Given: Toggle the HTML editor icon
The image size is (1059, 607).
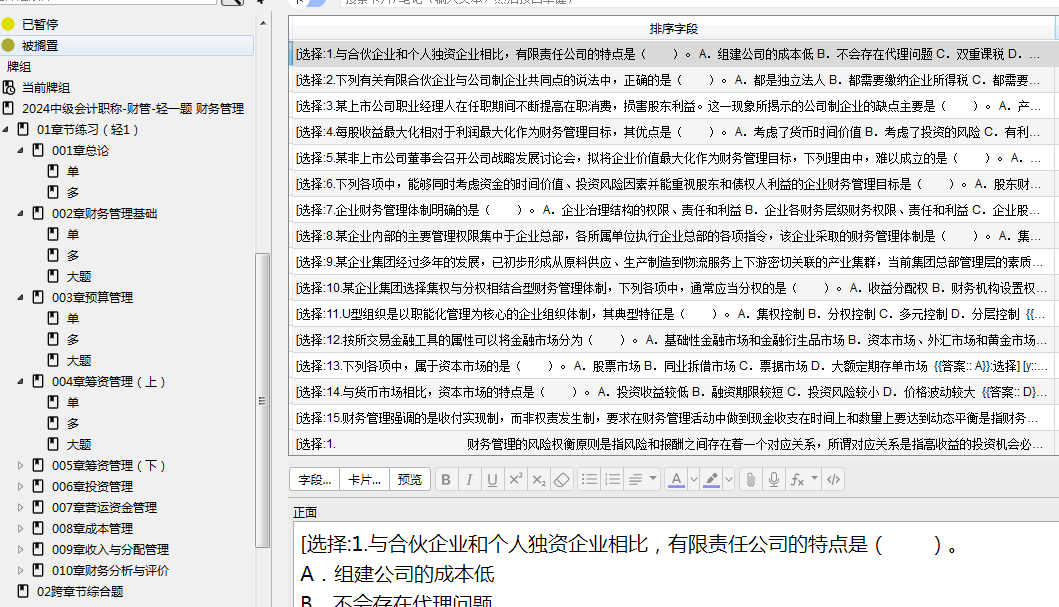Looking at the screenshot, I should (833, 479).
